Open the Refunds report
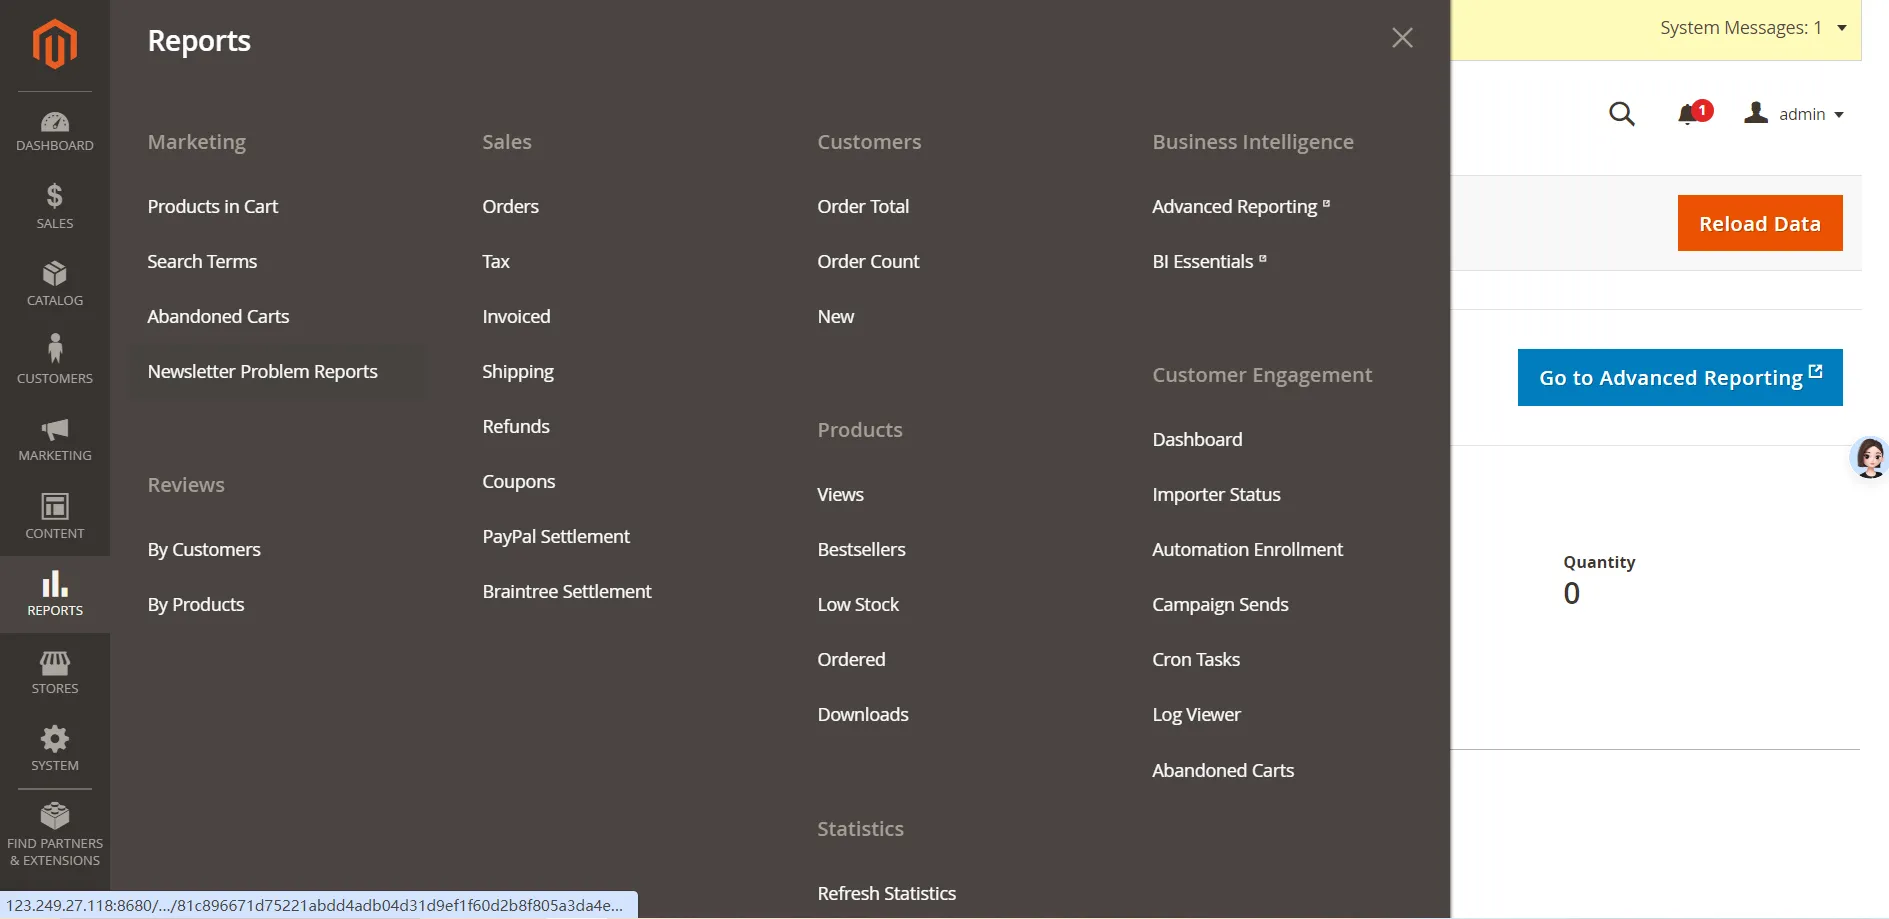The image size is (1889, 919). coord(516,427)
